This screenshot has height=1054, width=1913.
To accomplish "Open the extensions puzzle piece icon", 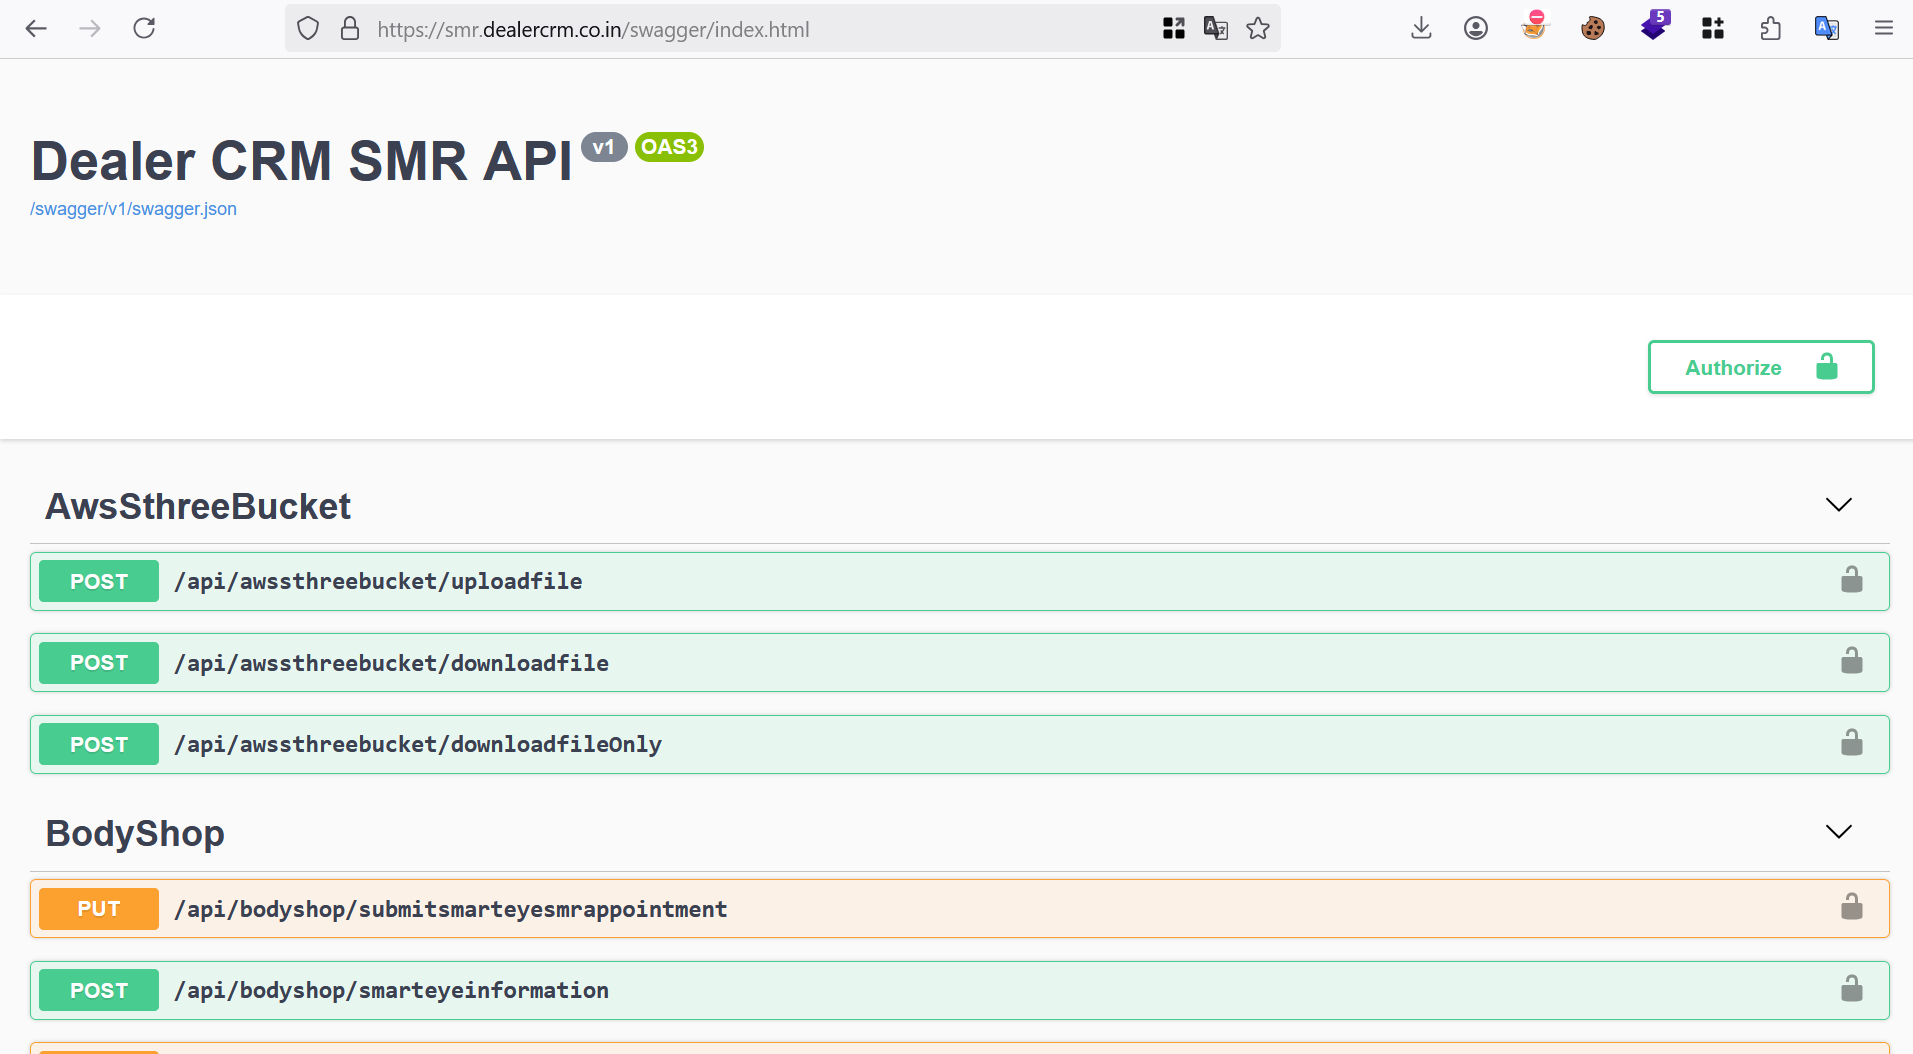I will (x=1770, y=28).
